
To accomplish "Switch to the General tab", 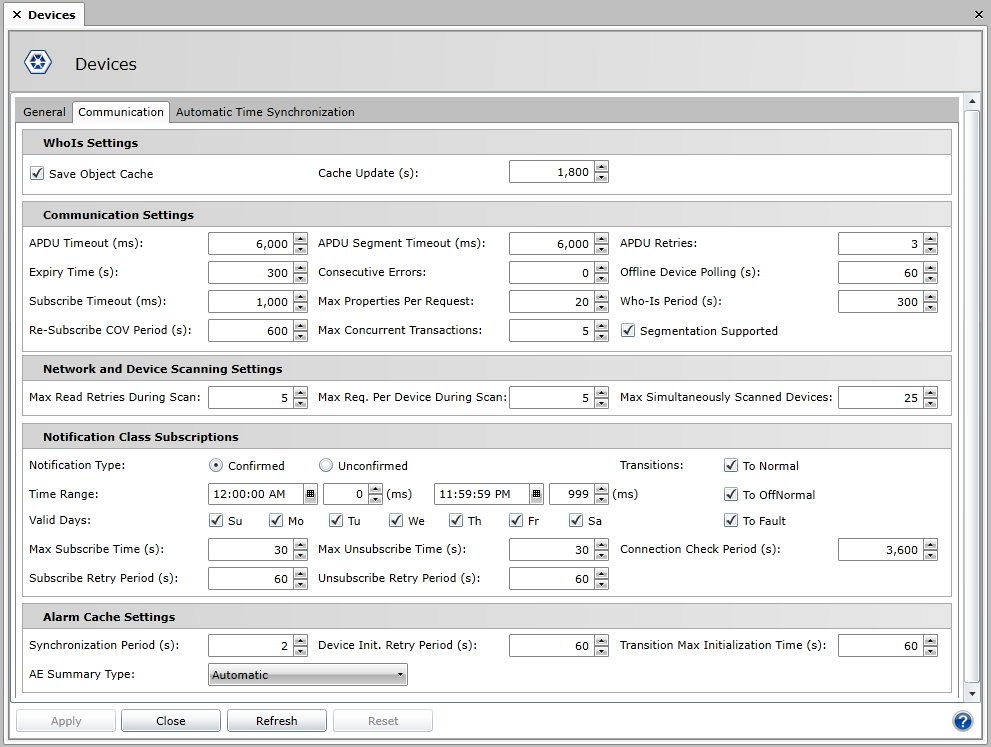I will pos(44,112).
